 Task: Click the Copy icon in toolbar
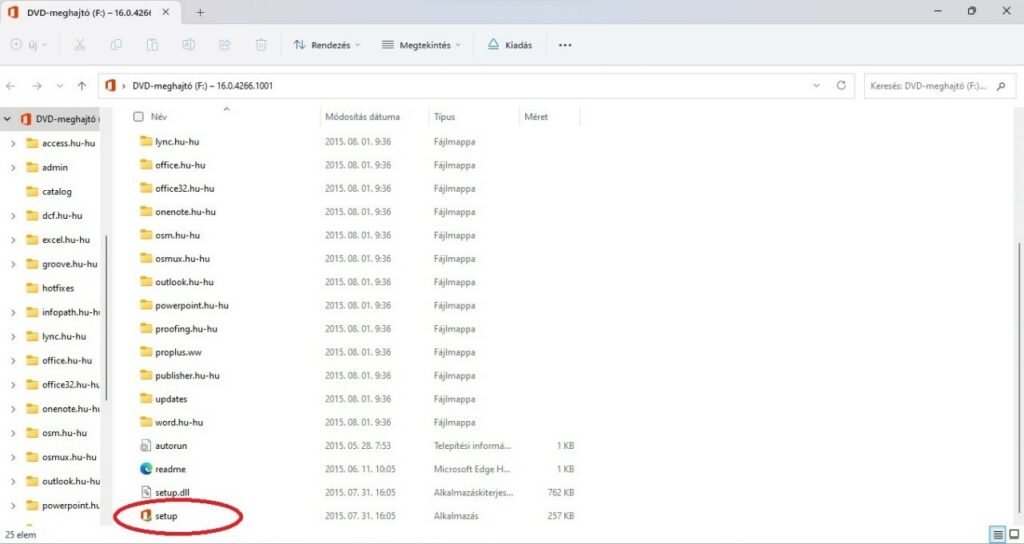coord(116,45)
